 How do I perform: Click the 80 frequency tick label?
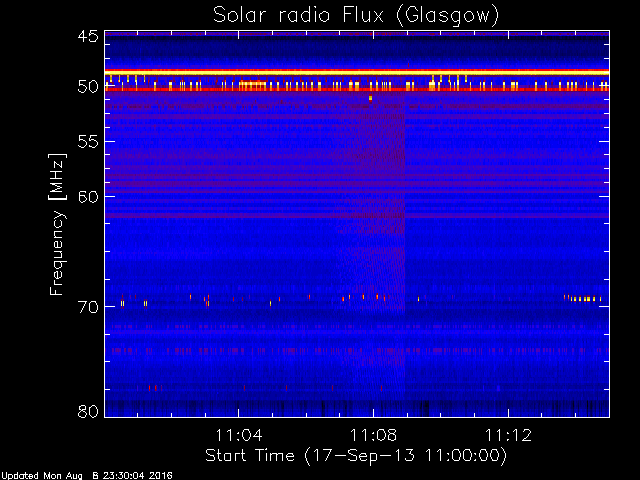(x=88, y=411)
